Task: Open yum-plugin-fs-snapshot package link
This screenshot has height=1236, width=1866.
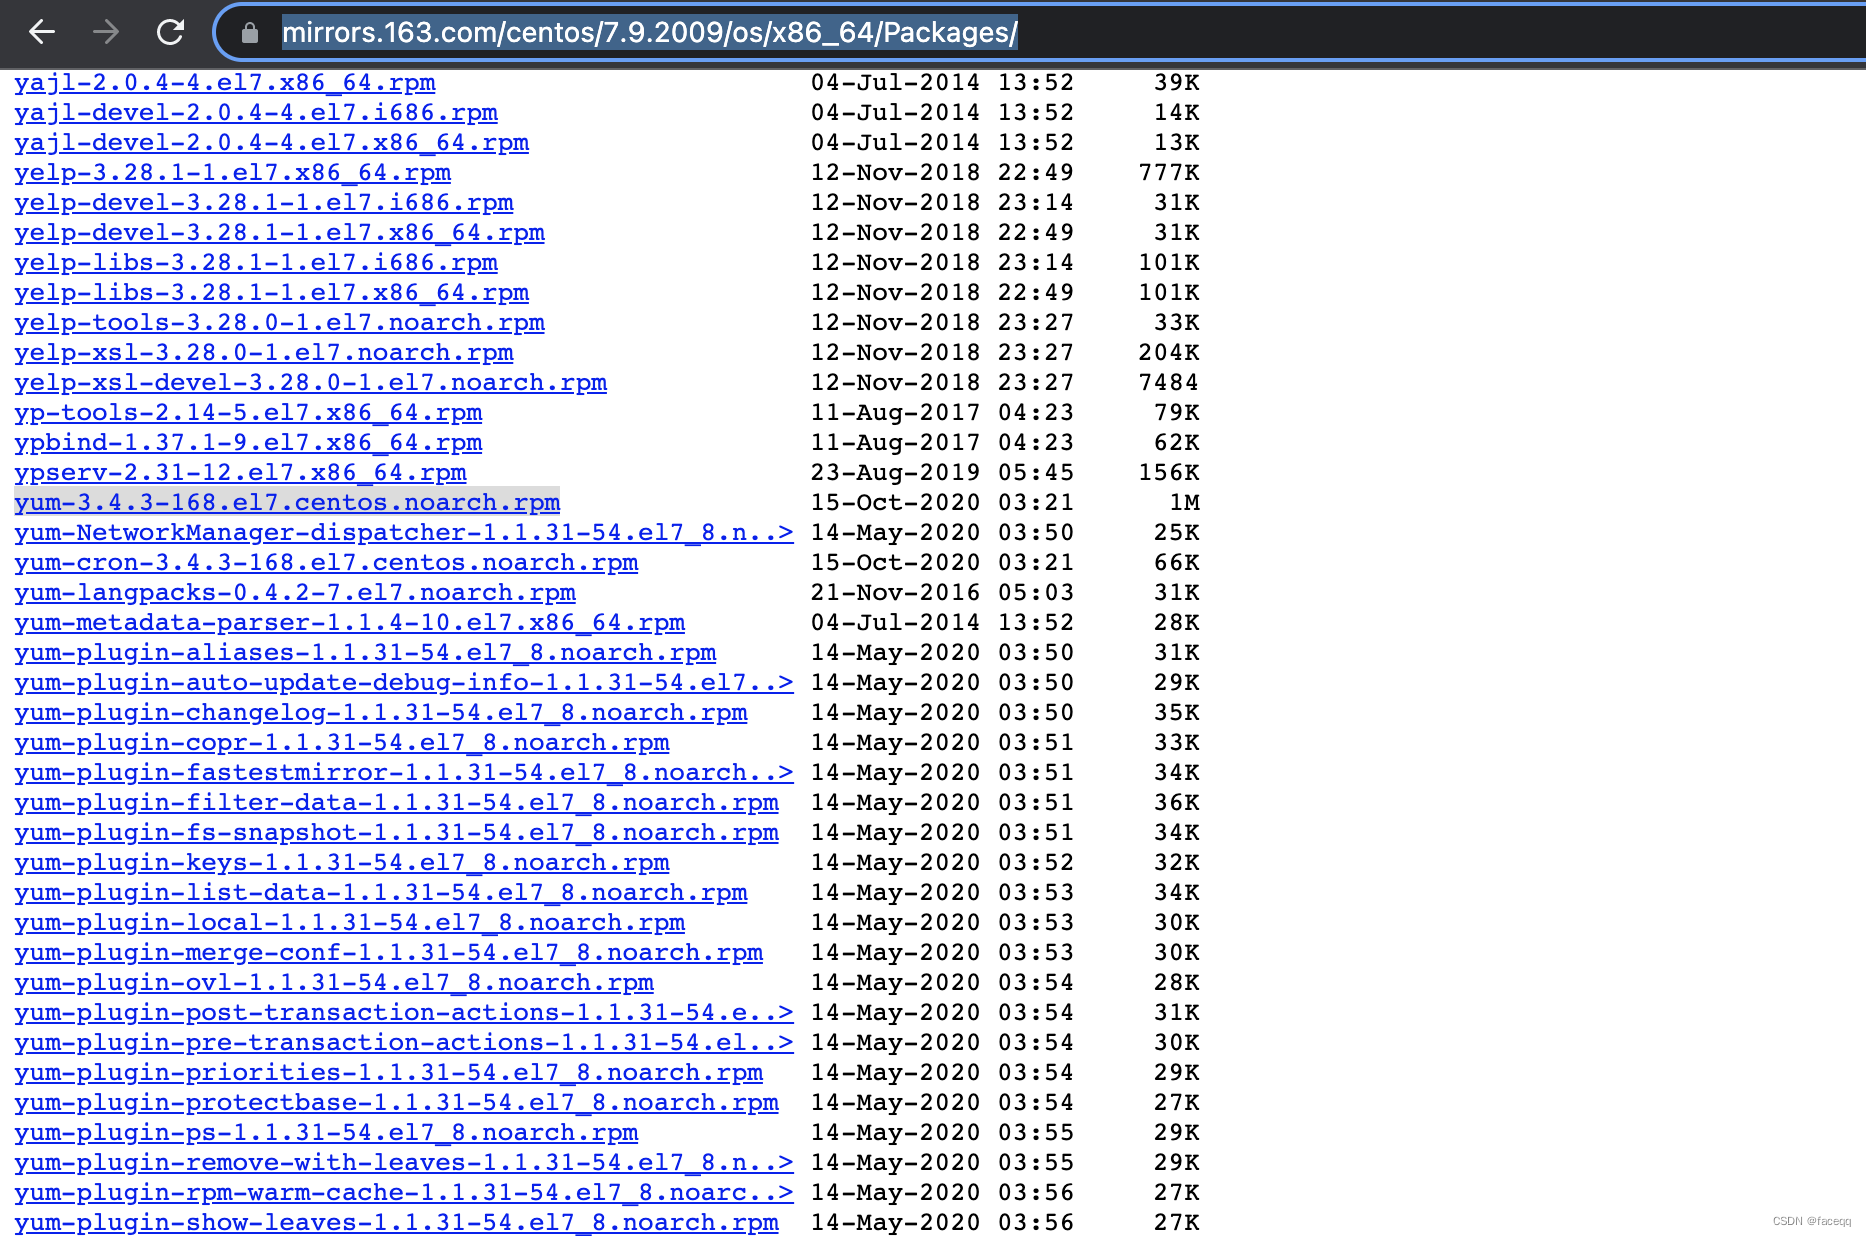Action: (397, 833)
